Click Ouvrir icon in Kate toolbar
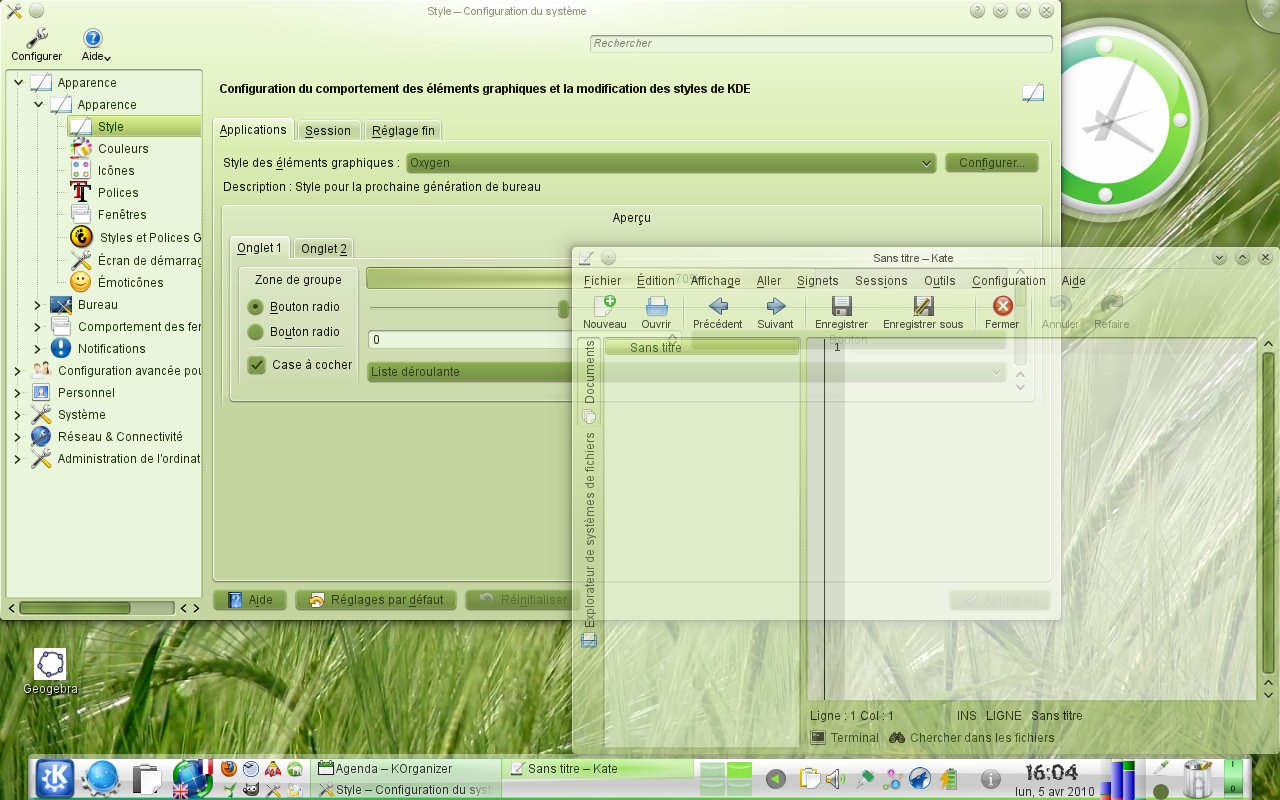This screenshot has height=800, width=1280. click(656, 306)
